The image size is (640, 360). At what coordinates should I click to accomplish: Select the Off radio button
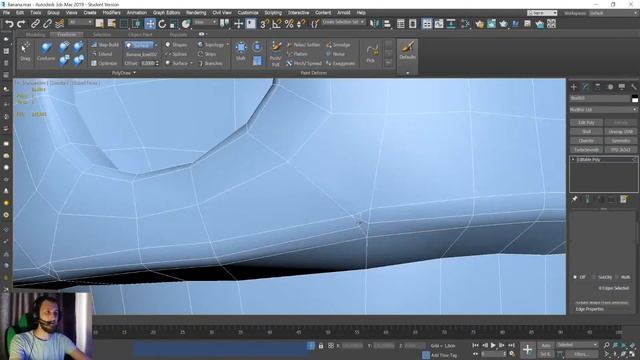coord(575,277)
